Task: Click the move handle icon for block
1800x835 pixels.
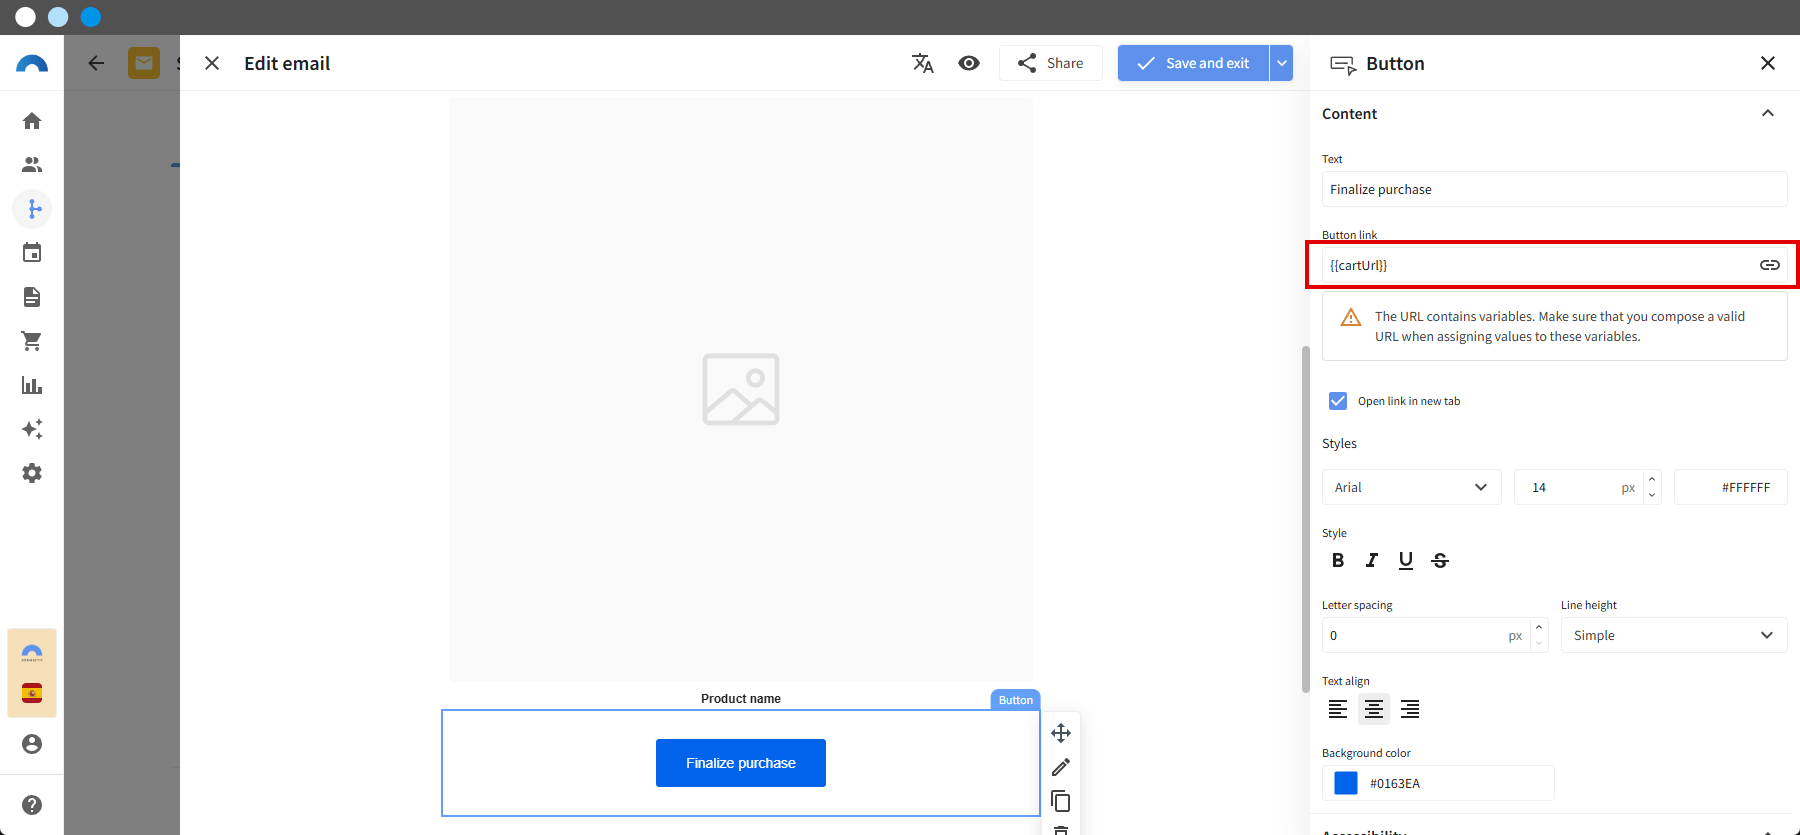Action: (x=1061, y=733)
